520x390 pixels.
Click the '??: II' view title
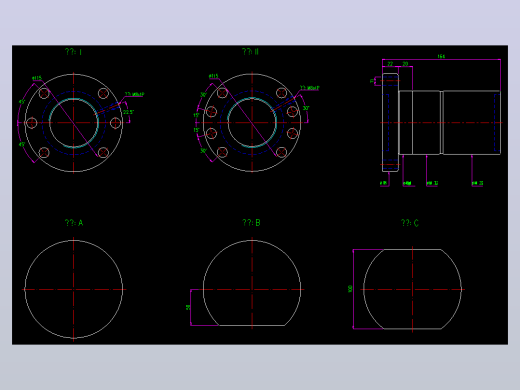click(x=250, y=52)
